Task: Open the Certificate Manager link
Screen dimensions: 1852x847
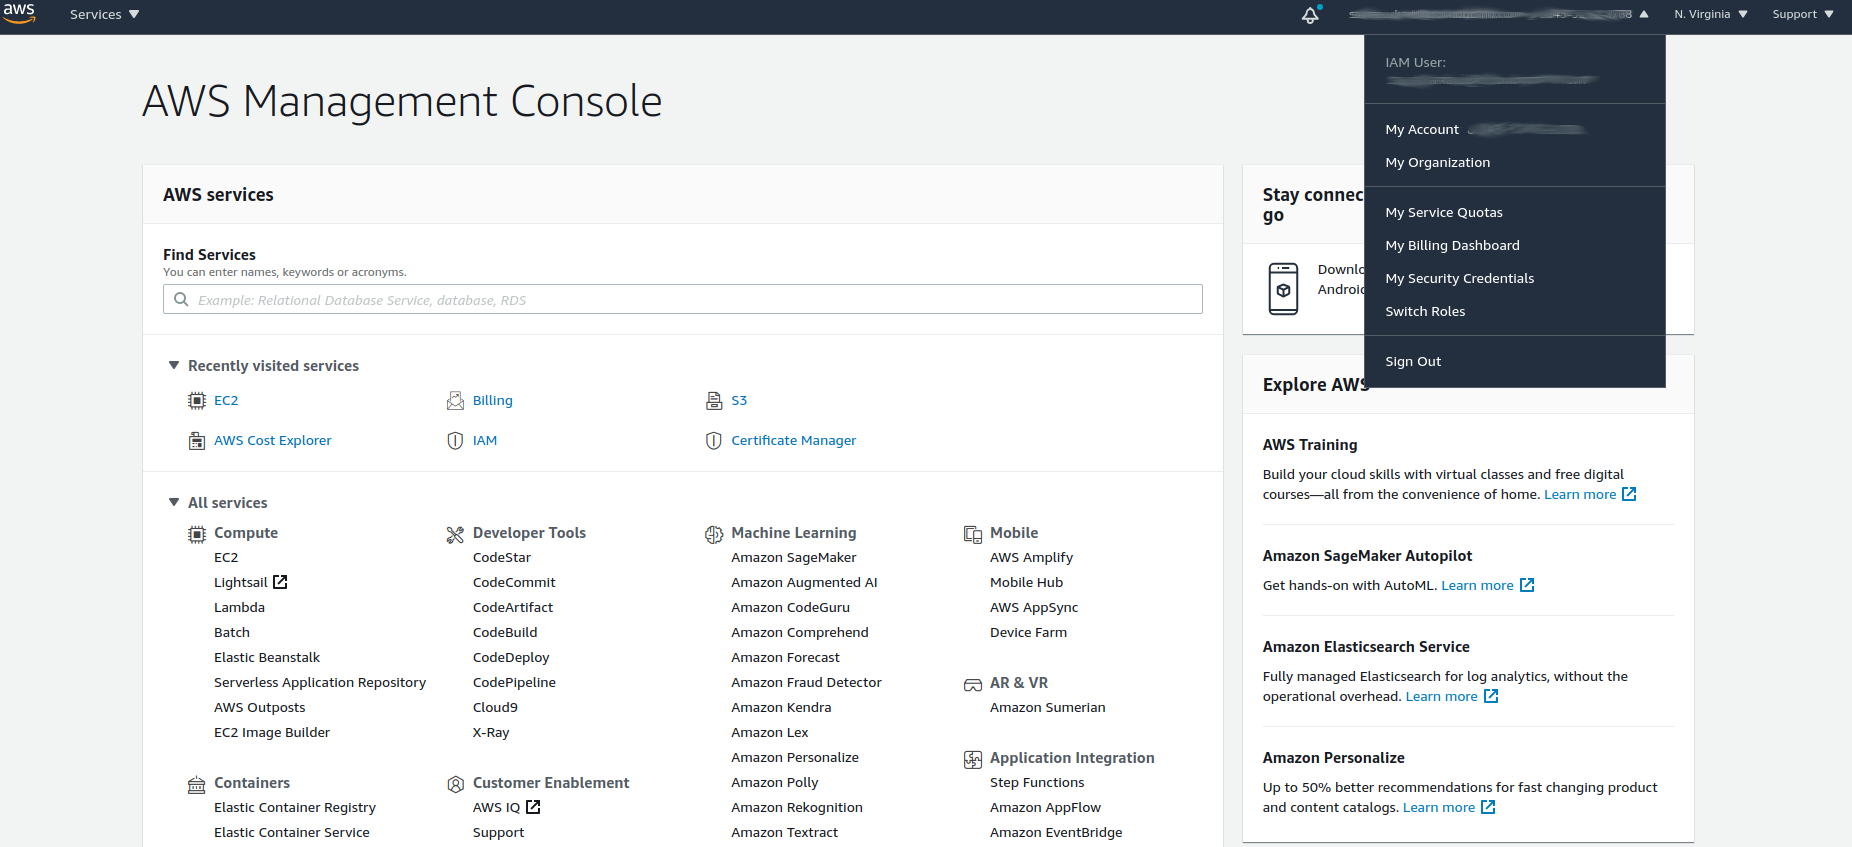Action: coord(794,440)
